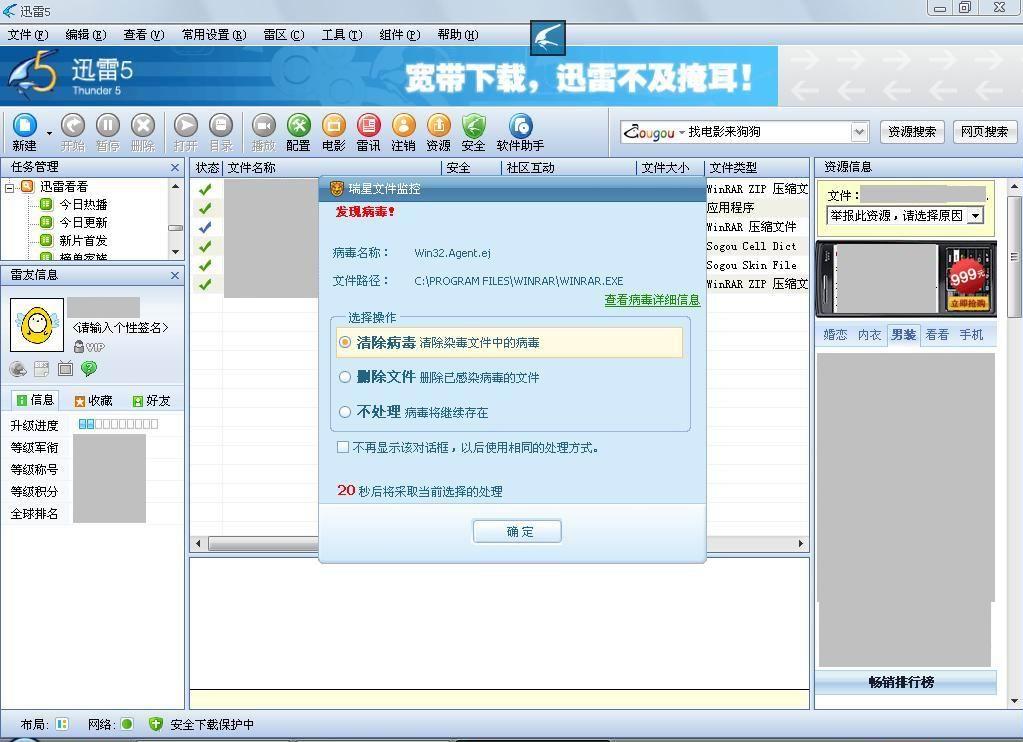This screenshot has height=742, width=1023.
Task: Select the 删除文件 radio option
Action: 345,377
